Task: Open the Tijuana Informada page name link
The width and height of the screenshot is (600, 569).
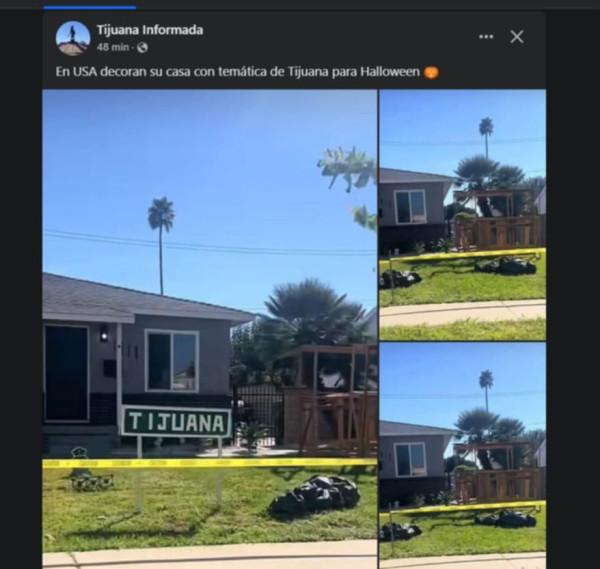Action: (150, 30)
